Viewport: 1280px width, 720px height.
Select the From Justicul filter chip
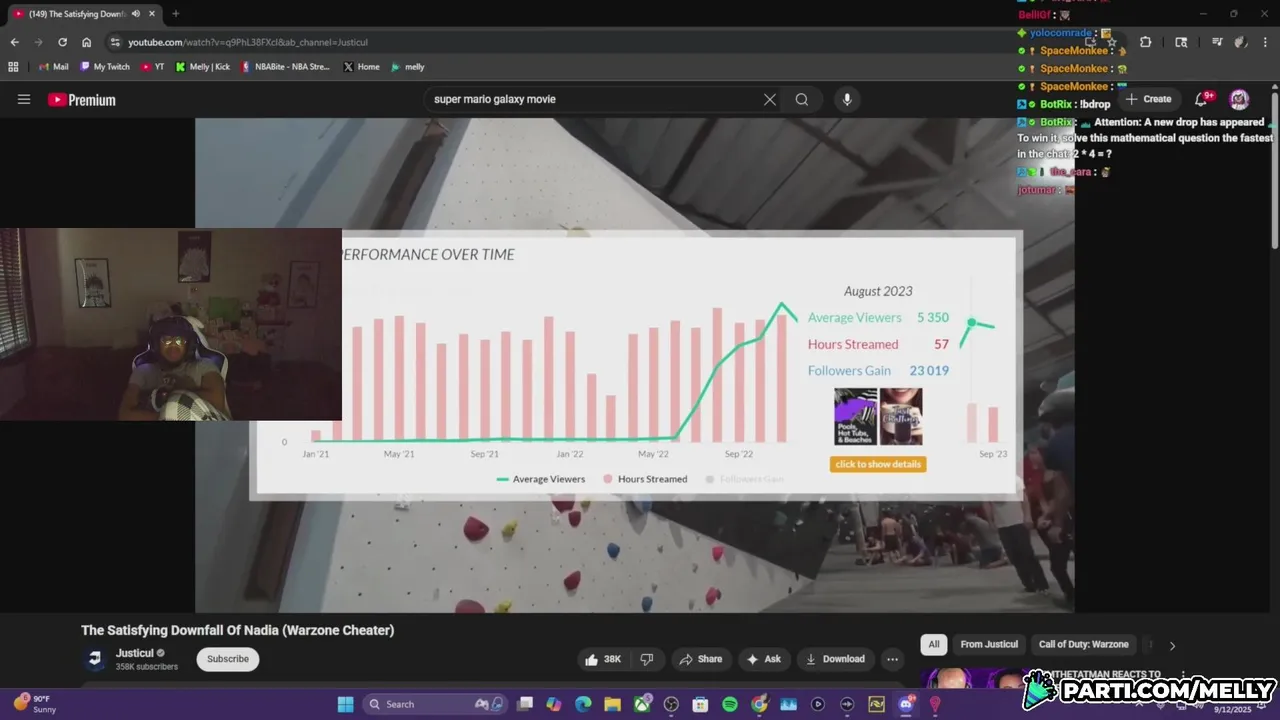click(x=989, y=645)
